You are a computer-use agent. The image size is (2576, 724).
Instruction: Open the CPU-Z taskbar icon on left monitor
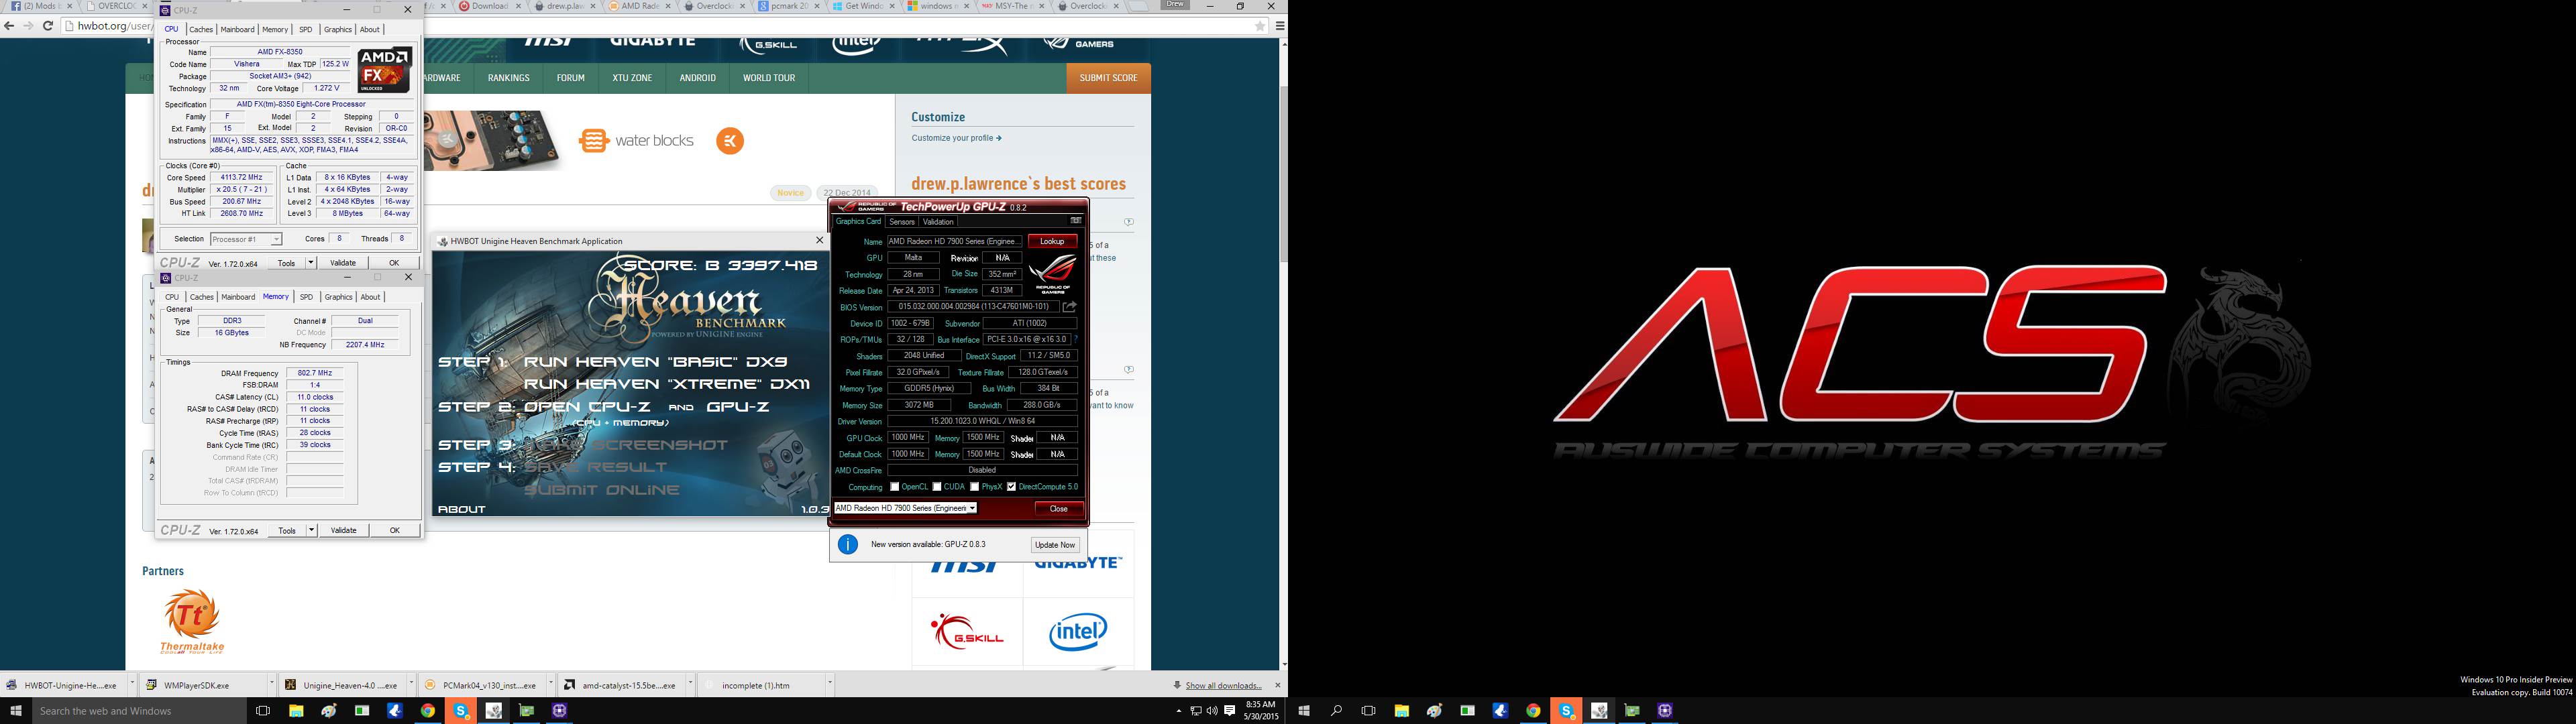(x=559, y=711)
